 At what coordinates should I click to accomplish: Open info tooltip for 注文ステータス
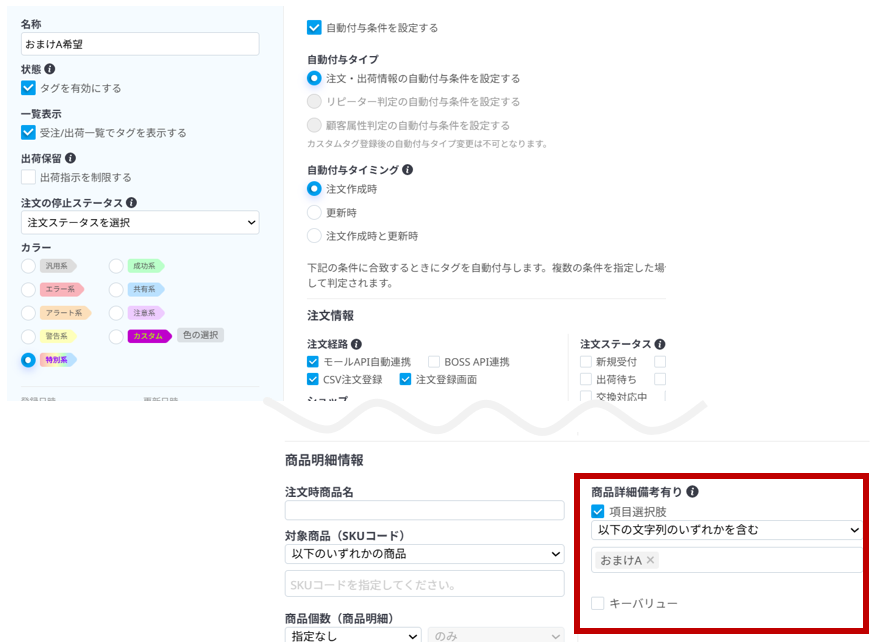pyautogui.click(x=661, y=344)
